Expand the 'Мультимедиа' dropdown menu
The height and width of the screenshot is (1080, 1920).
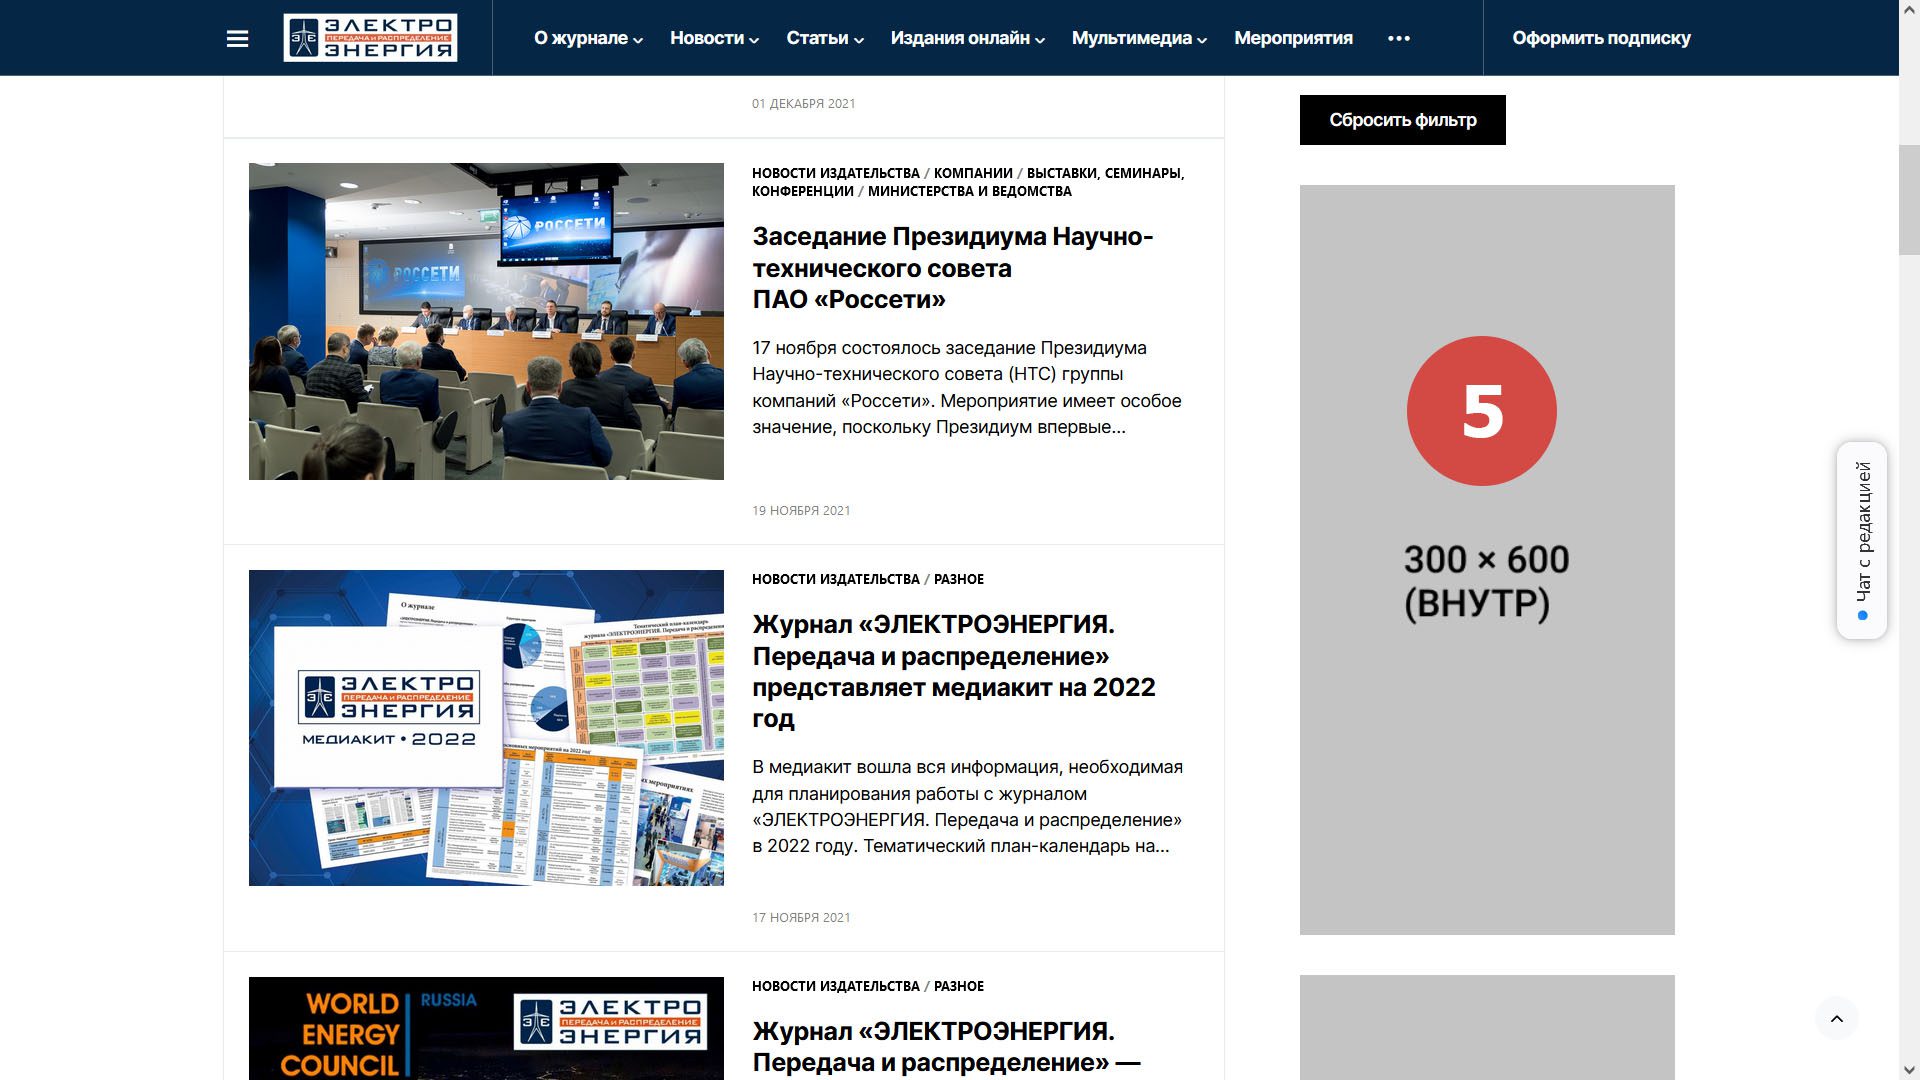tap(1139, 38)
